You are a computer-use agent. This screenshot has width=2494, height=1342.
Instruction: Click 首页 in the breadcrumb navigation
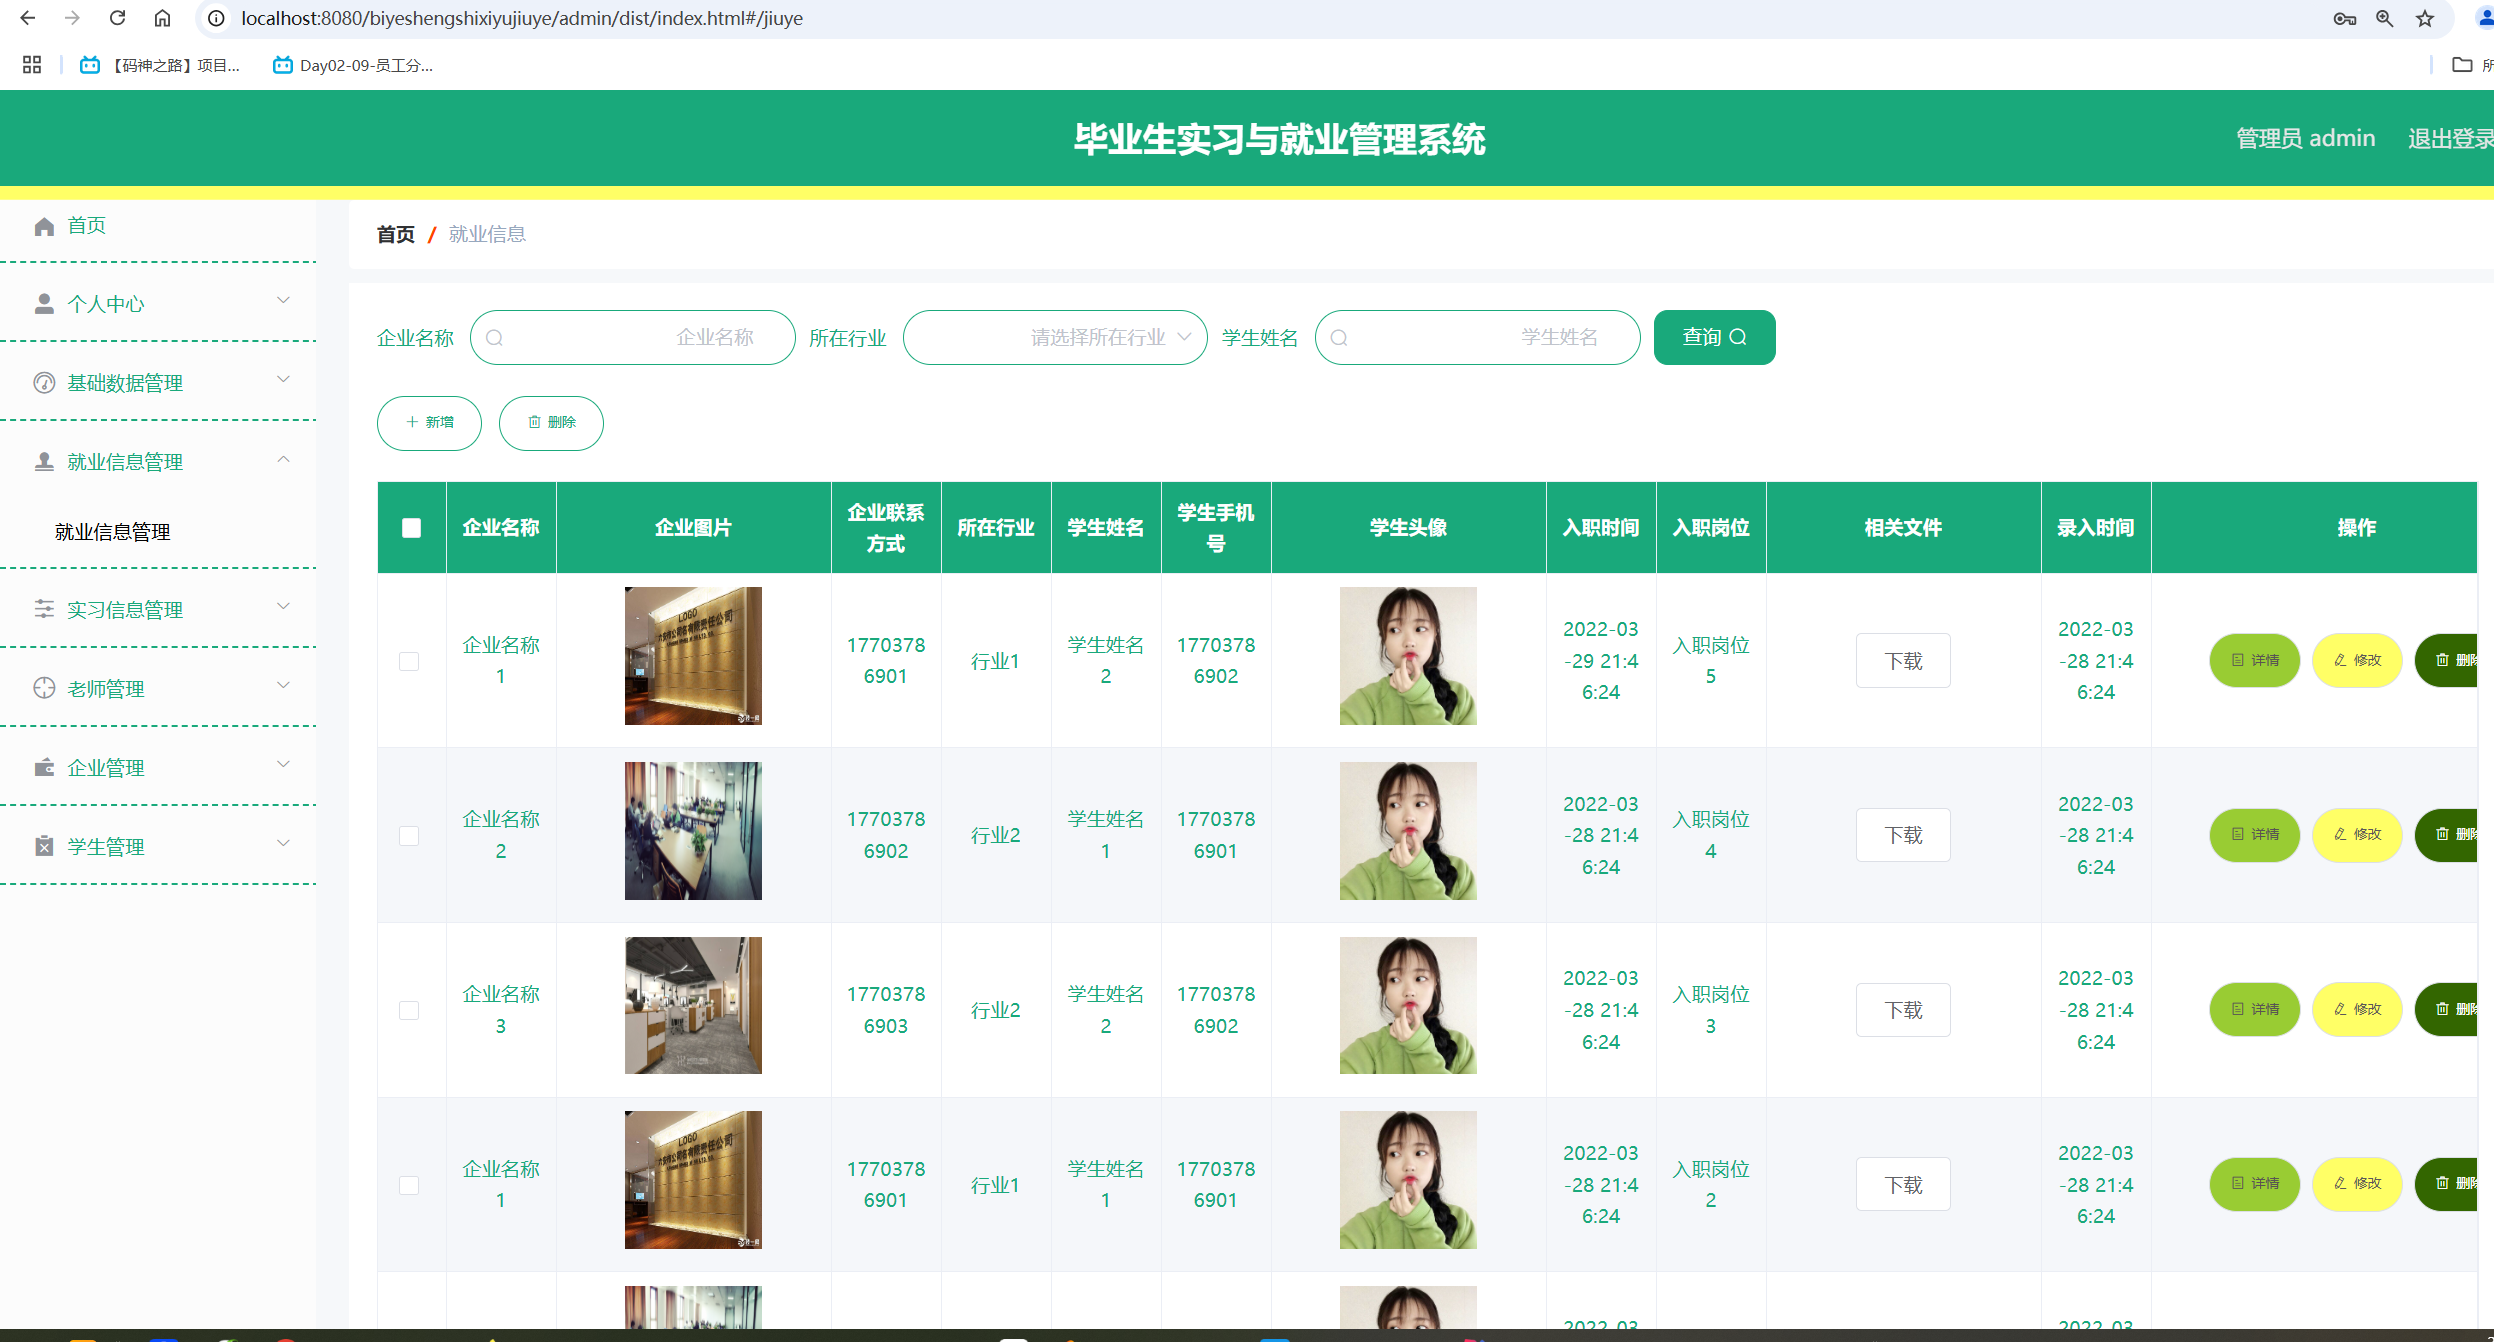(395, 234)
